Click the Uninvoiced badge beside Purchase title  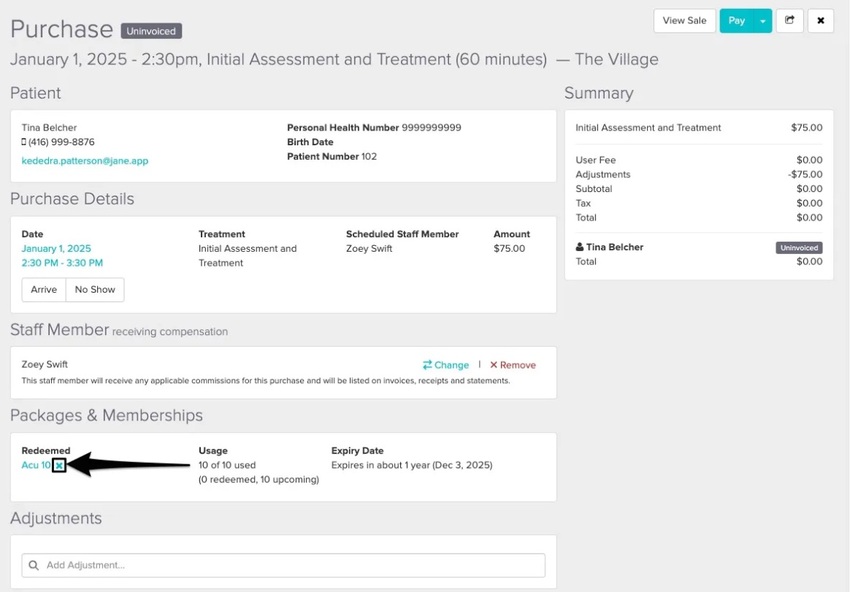(151, 31)
